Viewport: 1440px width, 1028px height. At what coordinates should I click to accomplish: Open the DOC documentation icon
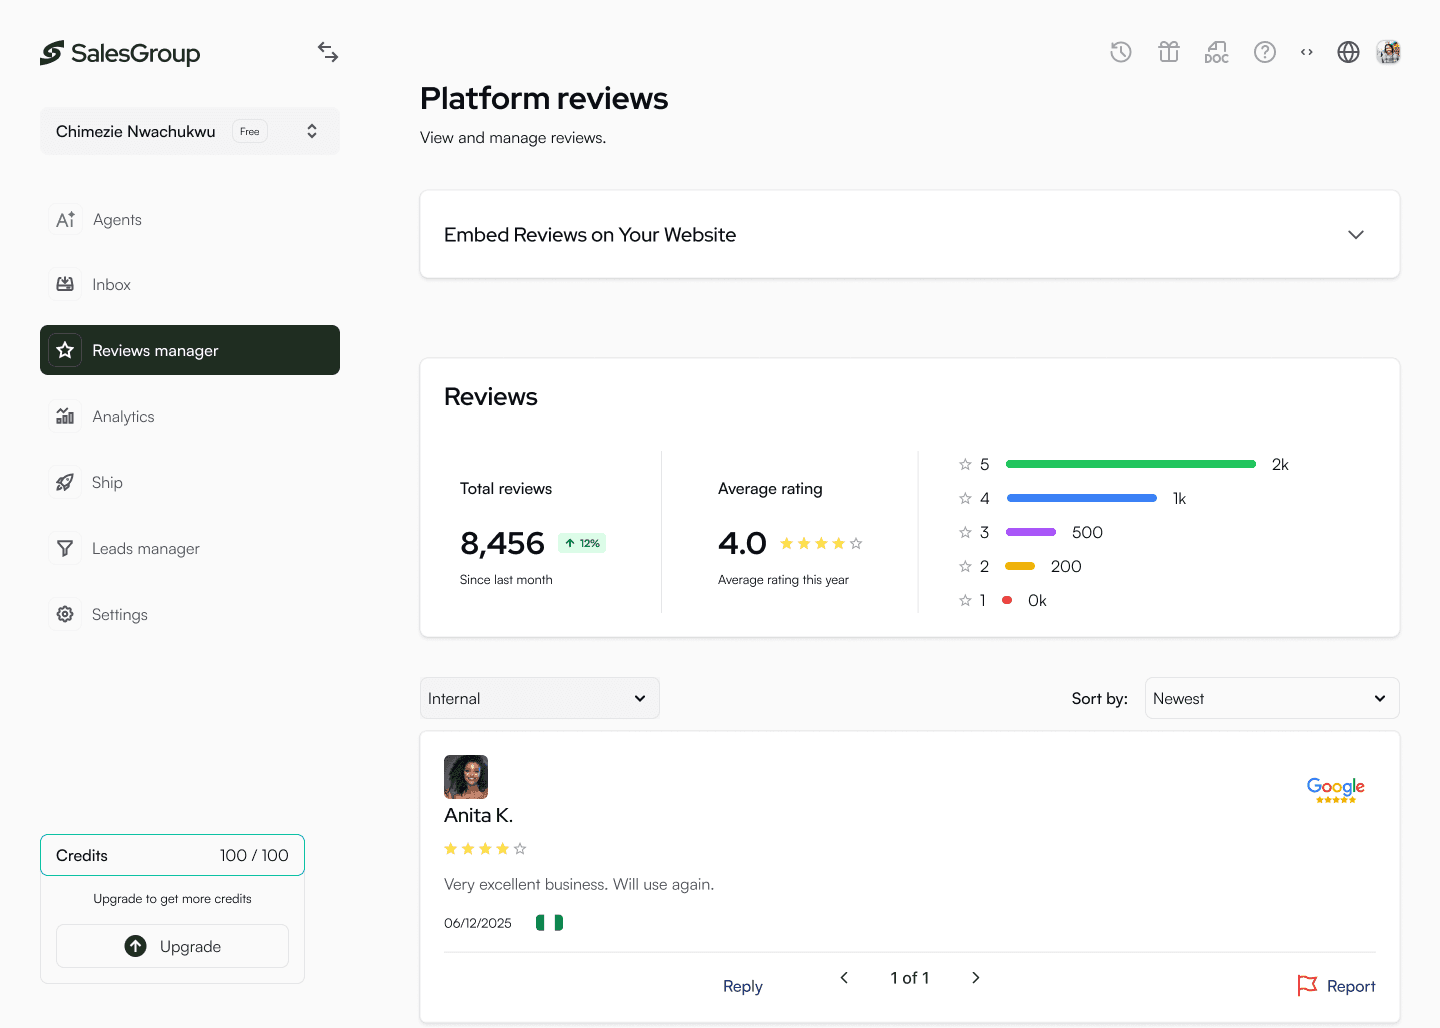(1216, 52)
